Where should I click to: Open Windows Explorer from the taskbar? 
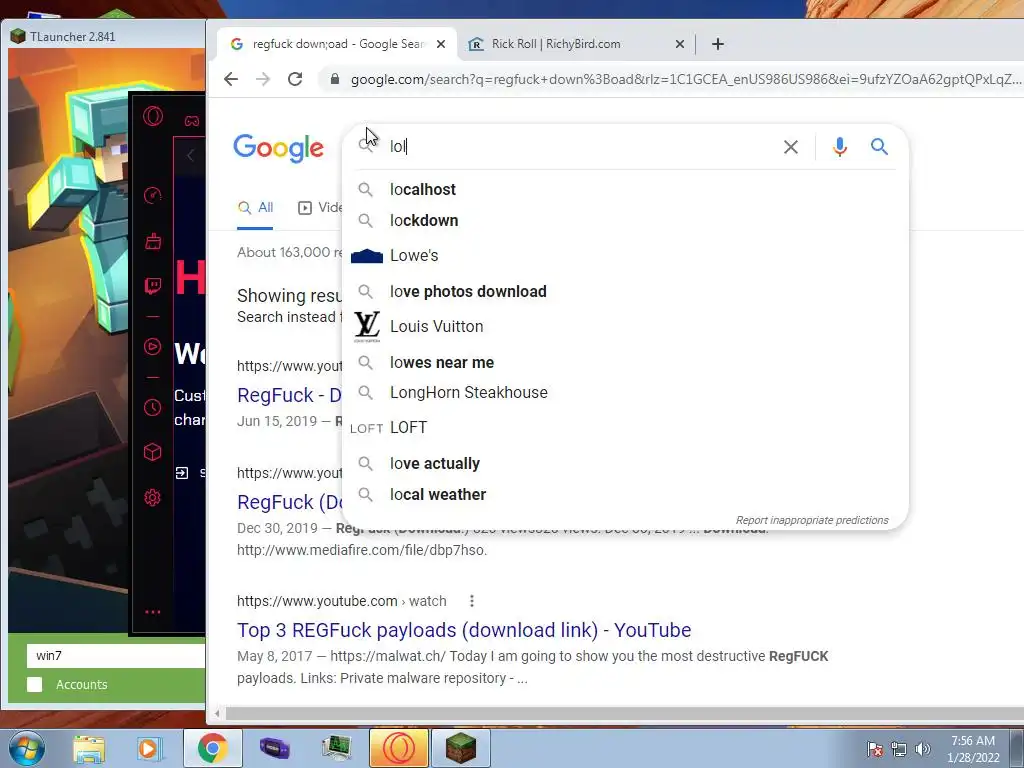click(x=89, y=749)
